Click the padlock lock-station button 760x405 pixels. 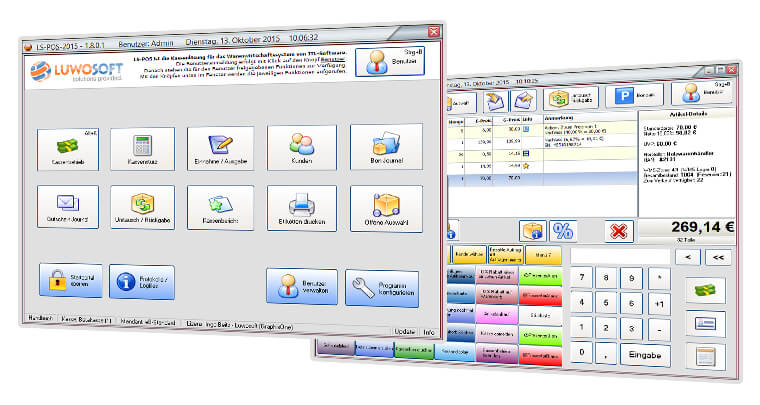[x=70, y=280]
